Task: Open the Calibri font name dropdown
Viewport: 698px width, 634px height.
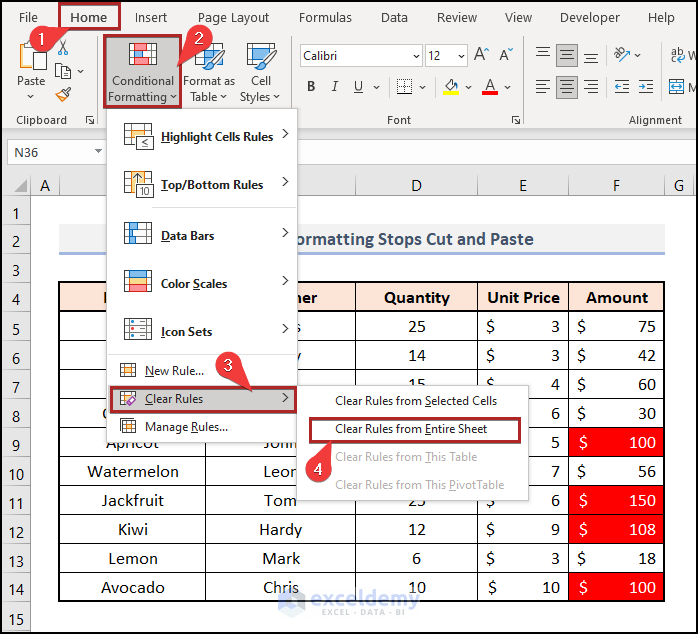Action: coord(416,56)
